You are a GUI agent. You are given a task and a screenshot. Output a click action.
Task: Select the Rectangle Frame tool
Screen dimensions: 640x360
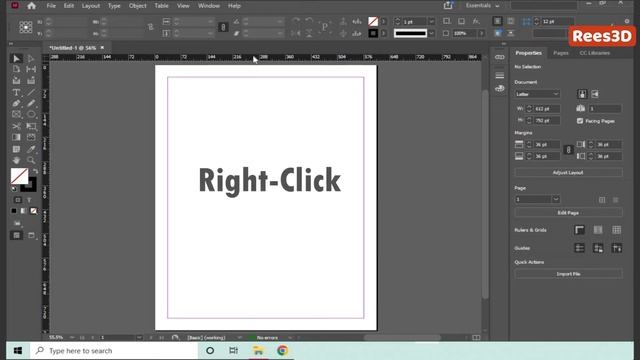pos(16,115)
